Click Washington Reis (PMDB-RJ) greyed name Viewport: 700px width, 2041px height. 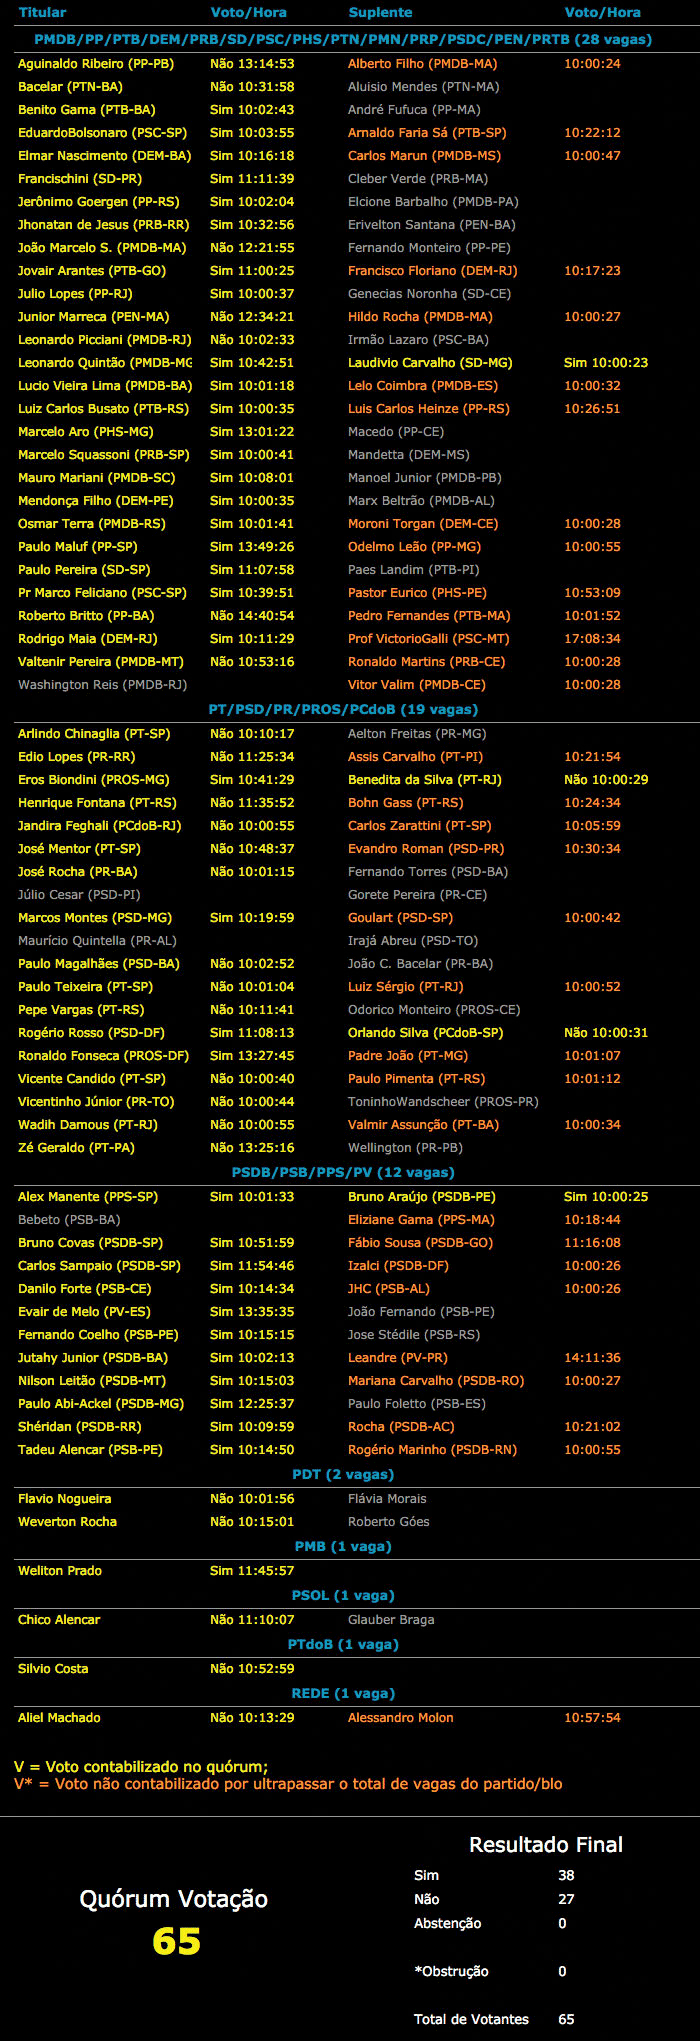tap(102, 685)
